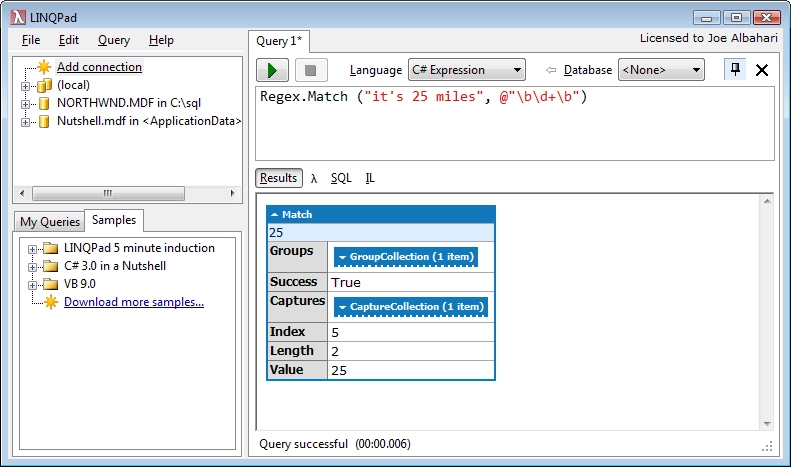Toggle the pin icon in the query toolbar

click(735, 70)
